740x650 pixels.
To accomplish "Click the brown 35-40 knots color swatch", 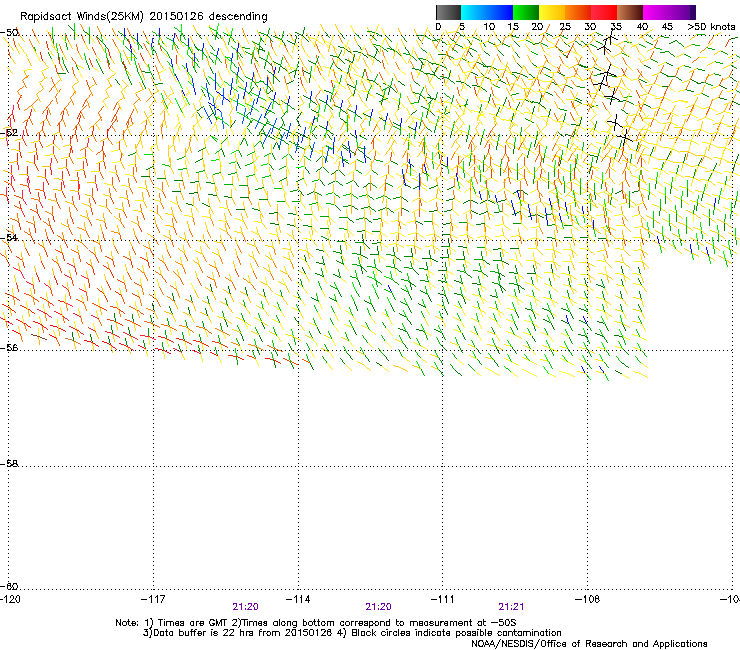I will (x=630, y=12).
